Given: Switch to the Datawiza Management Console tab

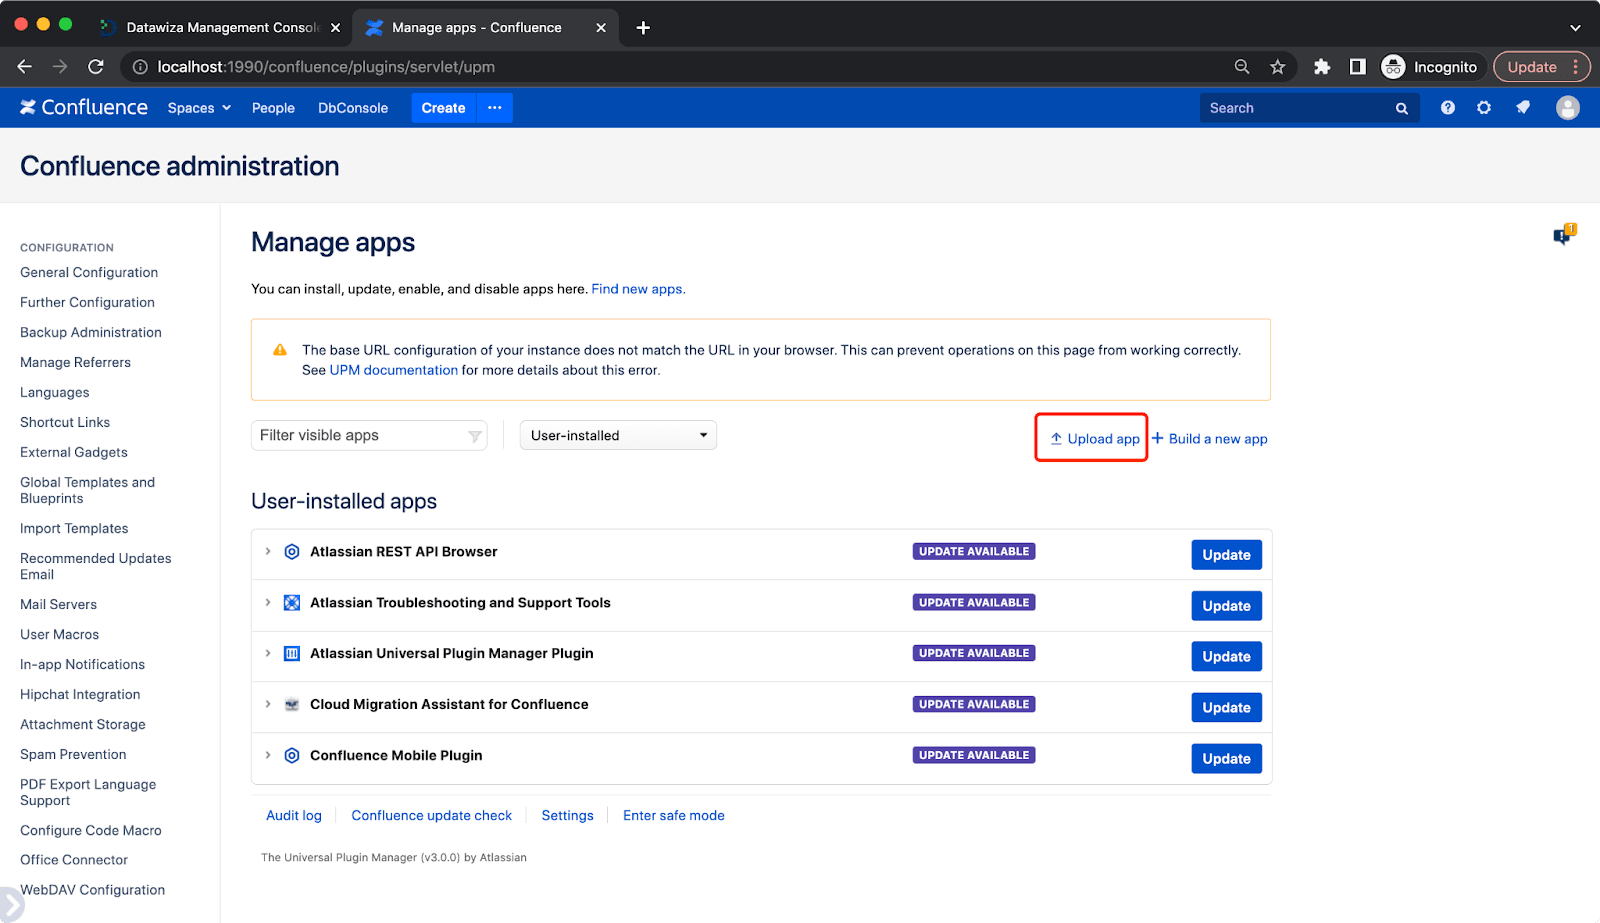Looking at the screenshot, I should pyautogui.click(x=220, y=28).
